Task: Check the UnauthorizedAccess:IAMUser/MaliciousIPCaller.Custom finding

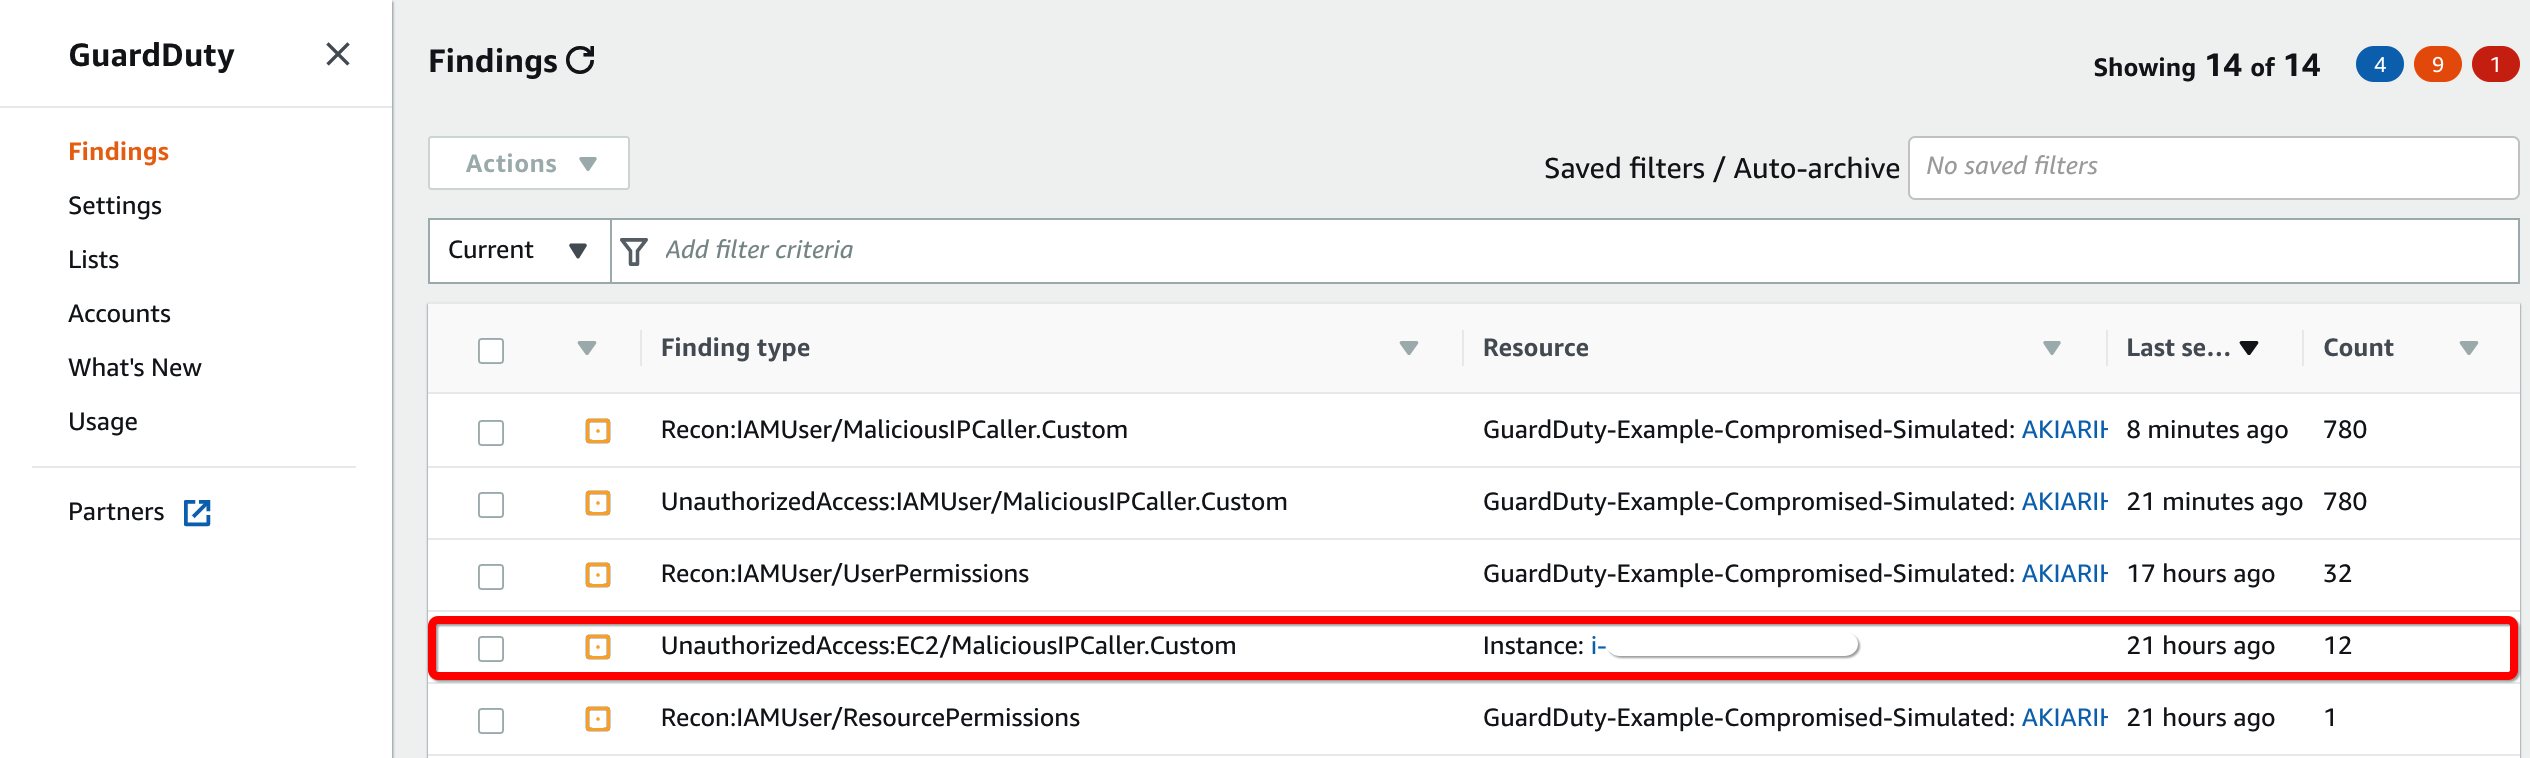Action: [491, 505]
